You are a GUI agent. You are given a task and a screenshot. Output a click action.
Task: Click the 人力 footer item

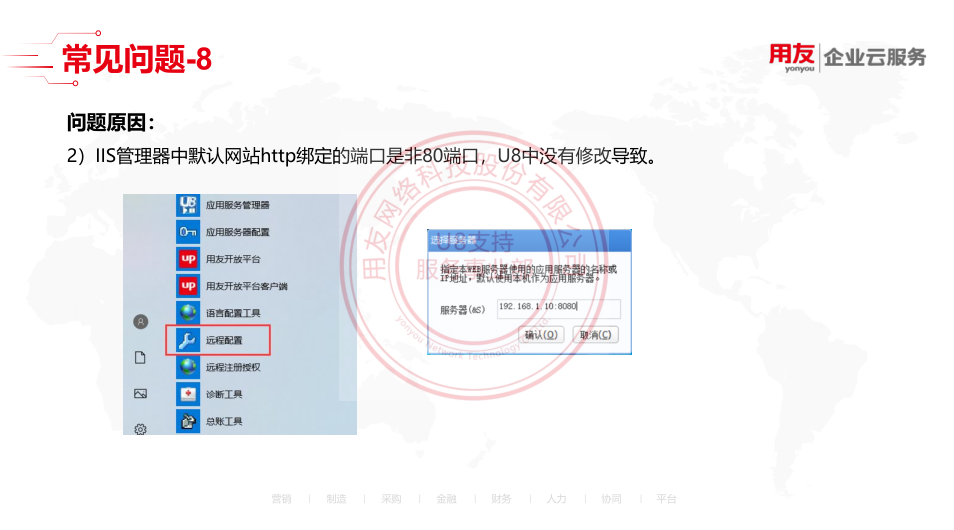(556, 499)
